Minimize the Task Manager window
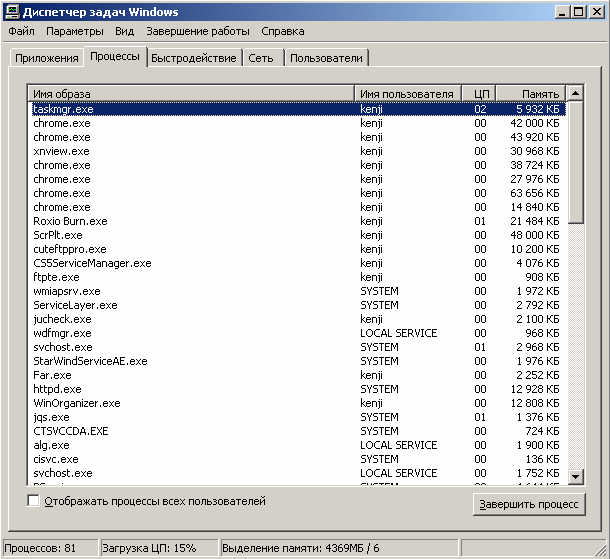 coord(561,12)
